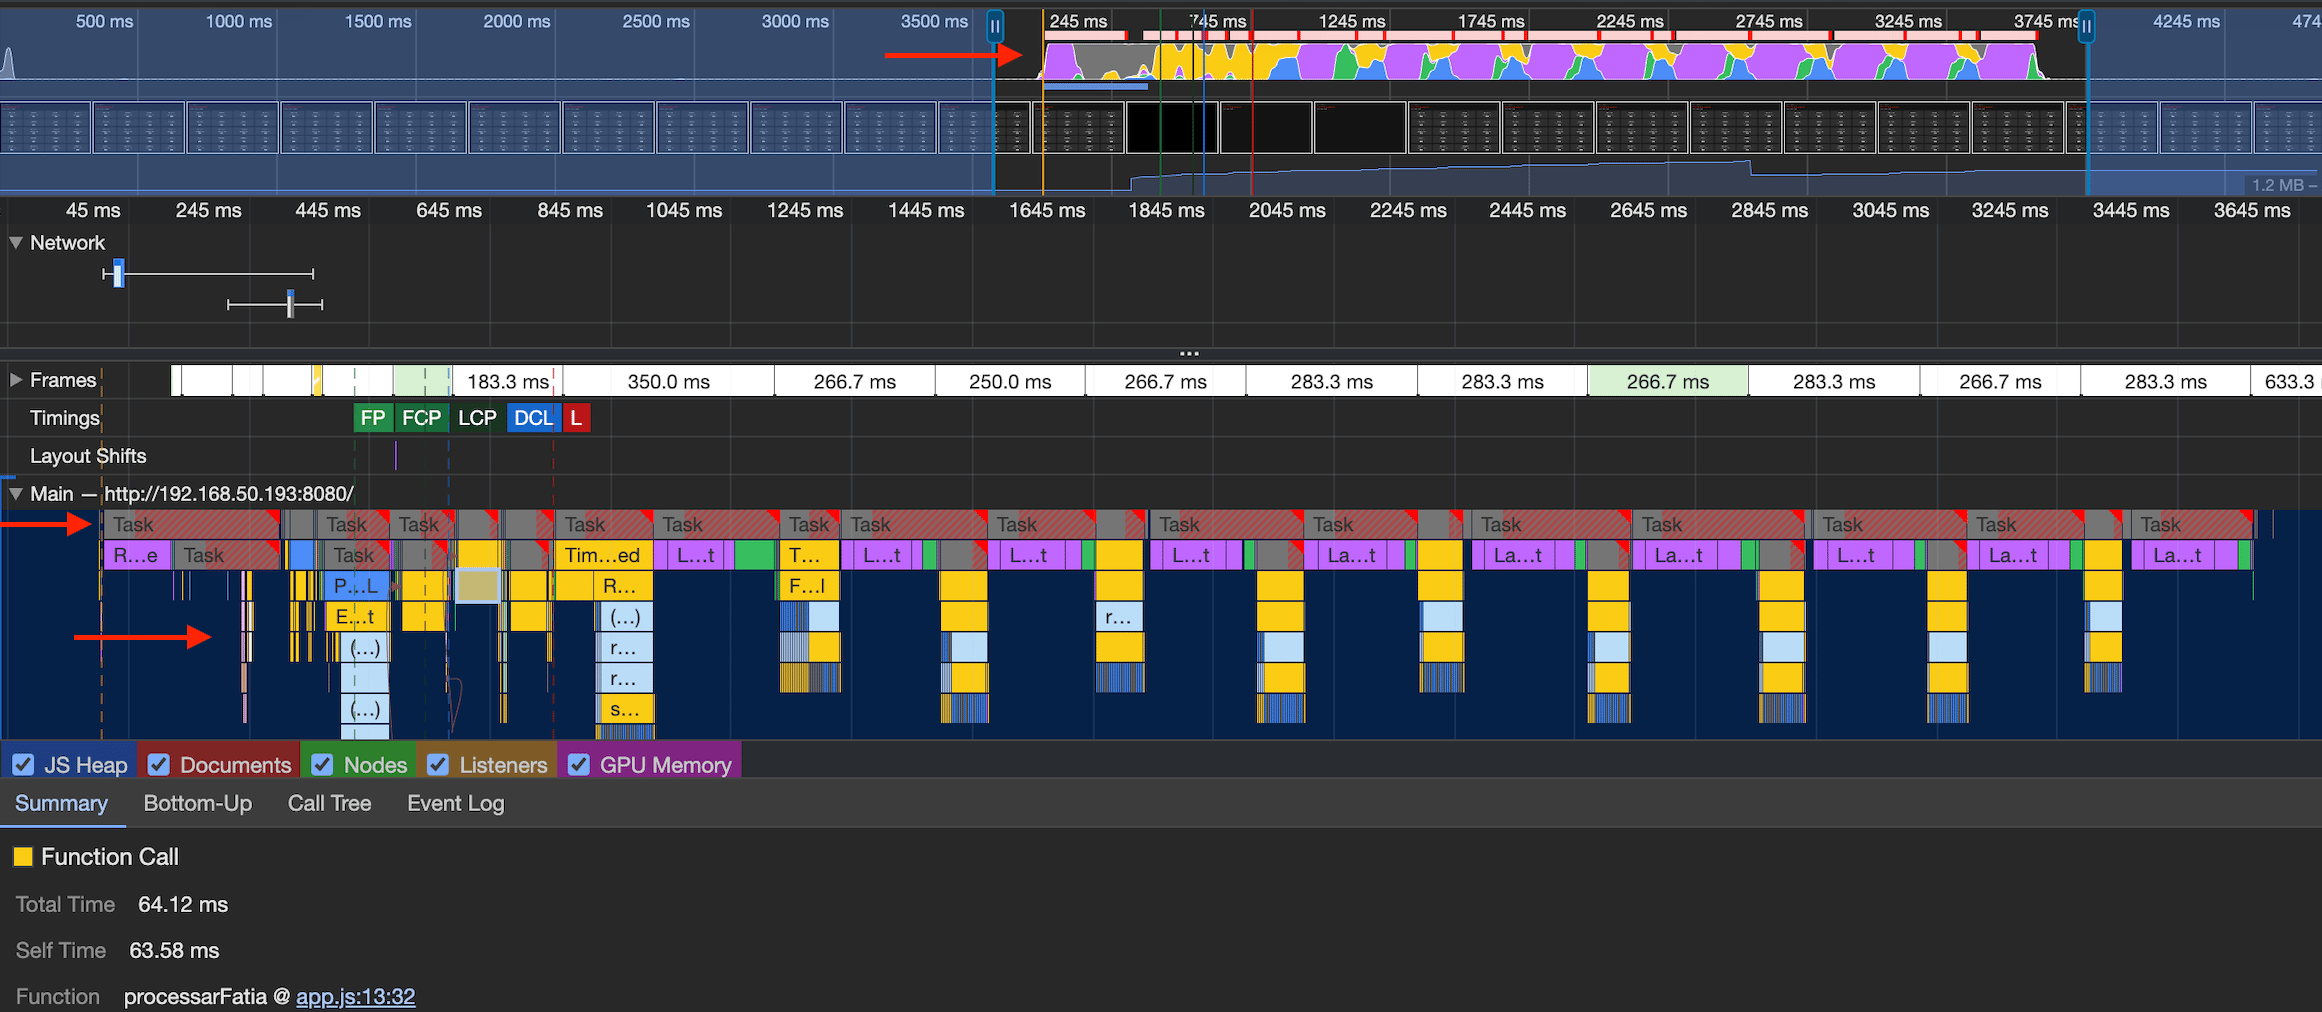Screen dimensions: 2322x1012
Task: Click the Timings track label
Action: click(x=65, y=418)
